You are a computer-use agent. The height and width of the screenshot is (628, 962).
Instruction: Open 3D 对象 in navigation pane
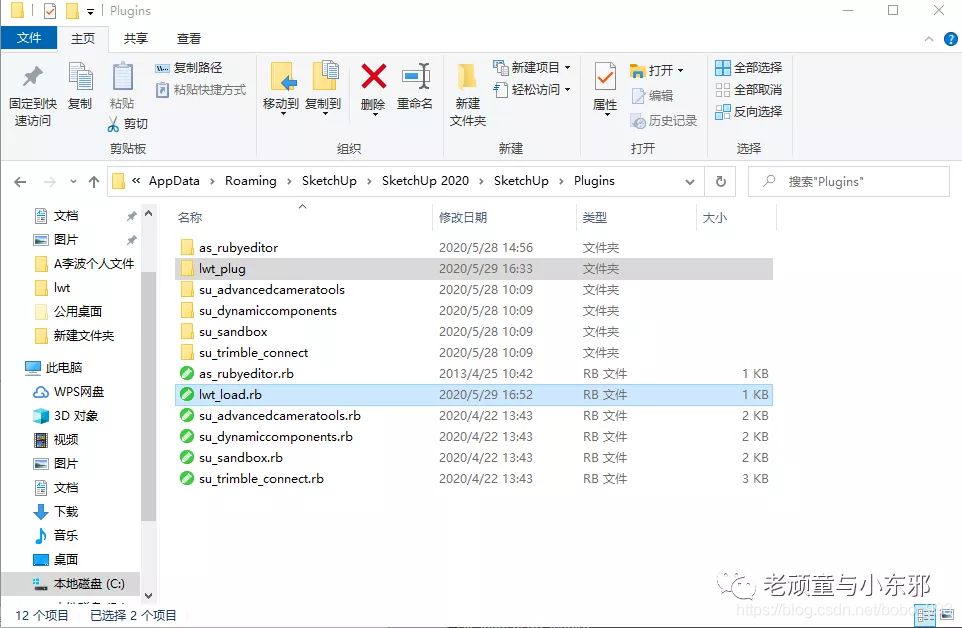point(66,415)
